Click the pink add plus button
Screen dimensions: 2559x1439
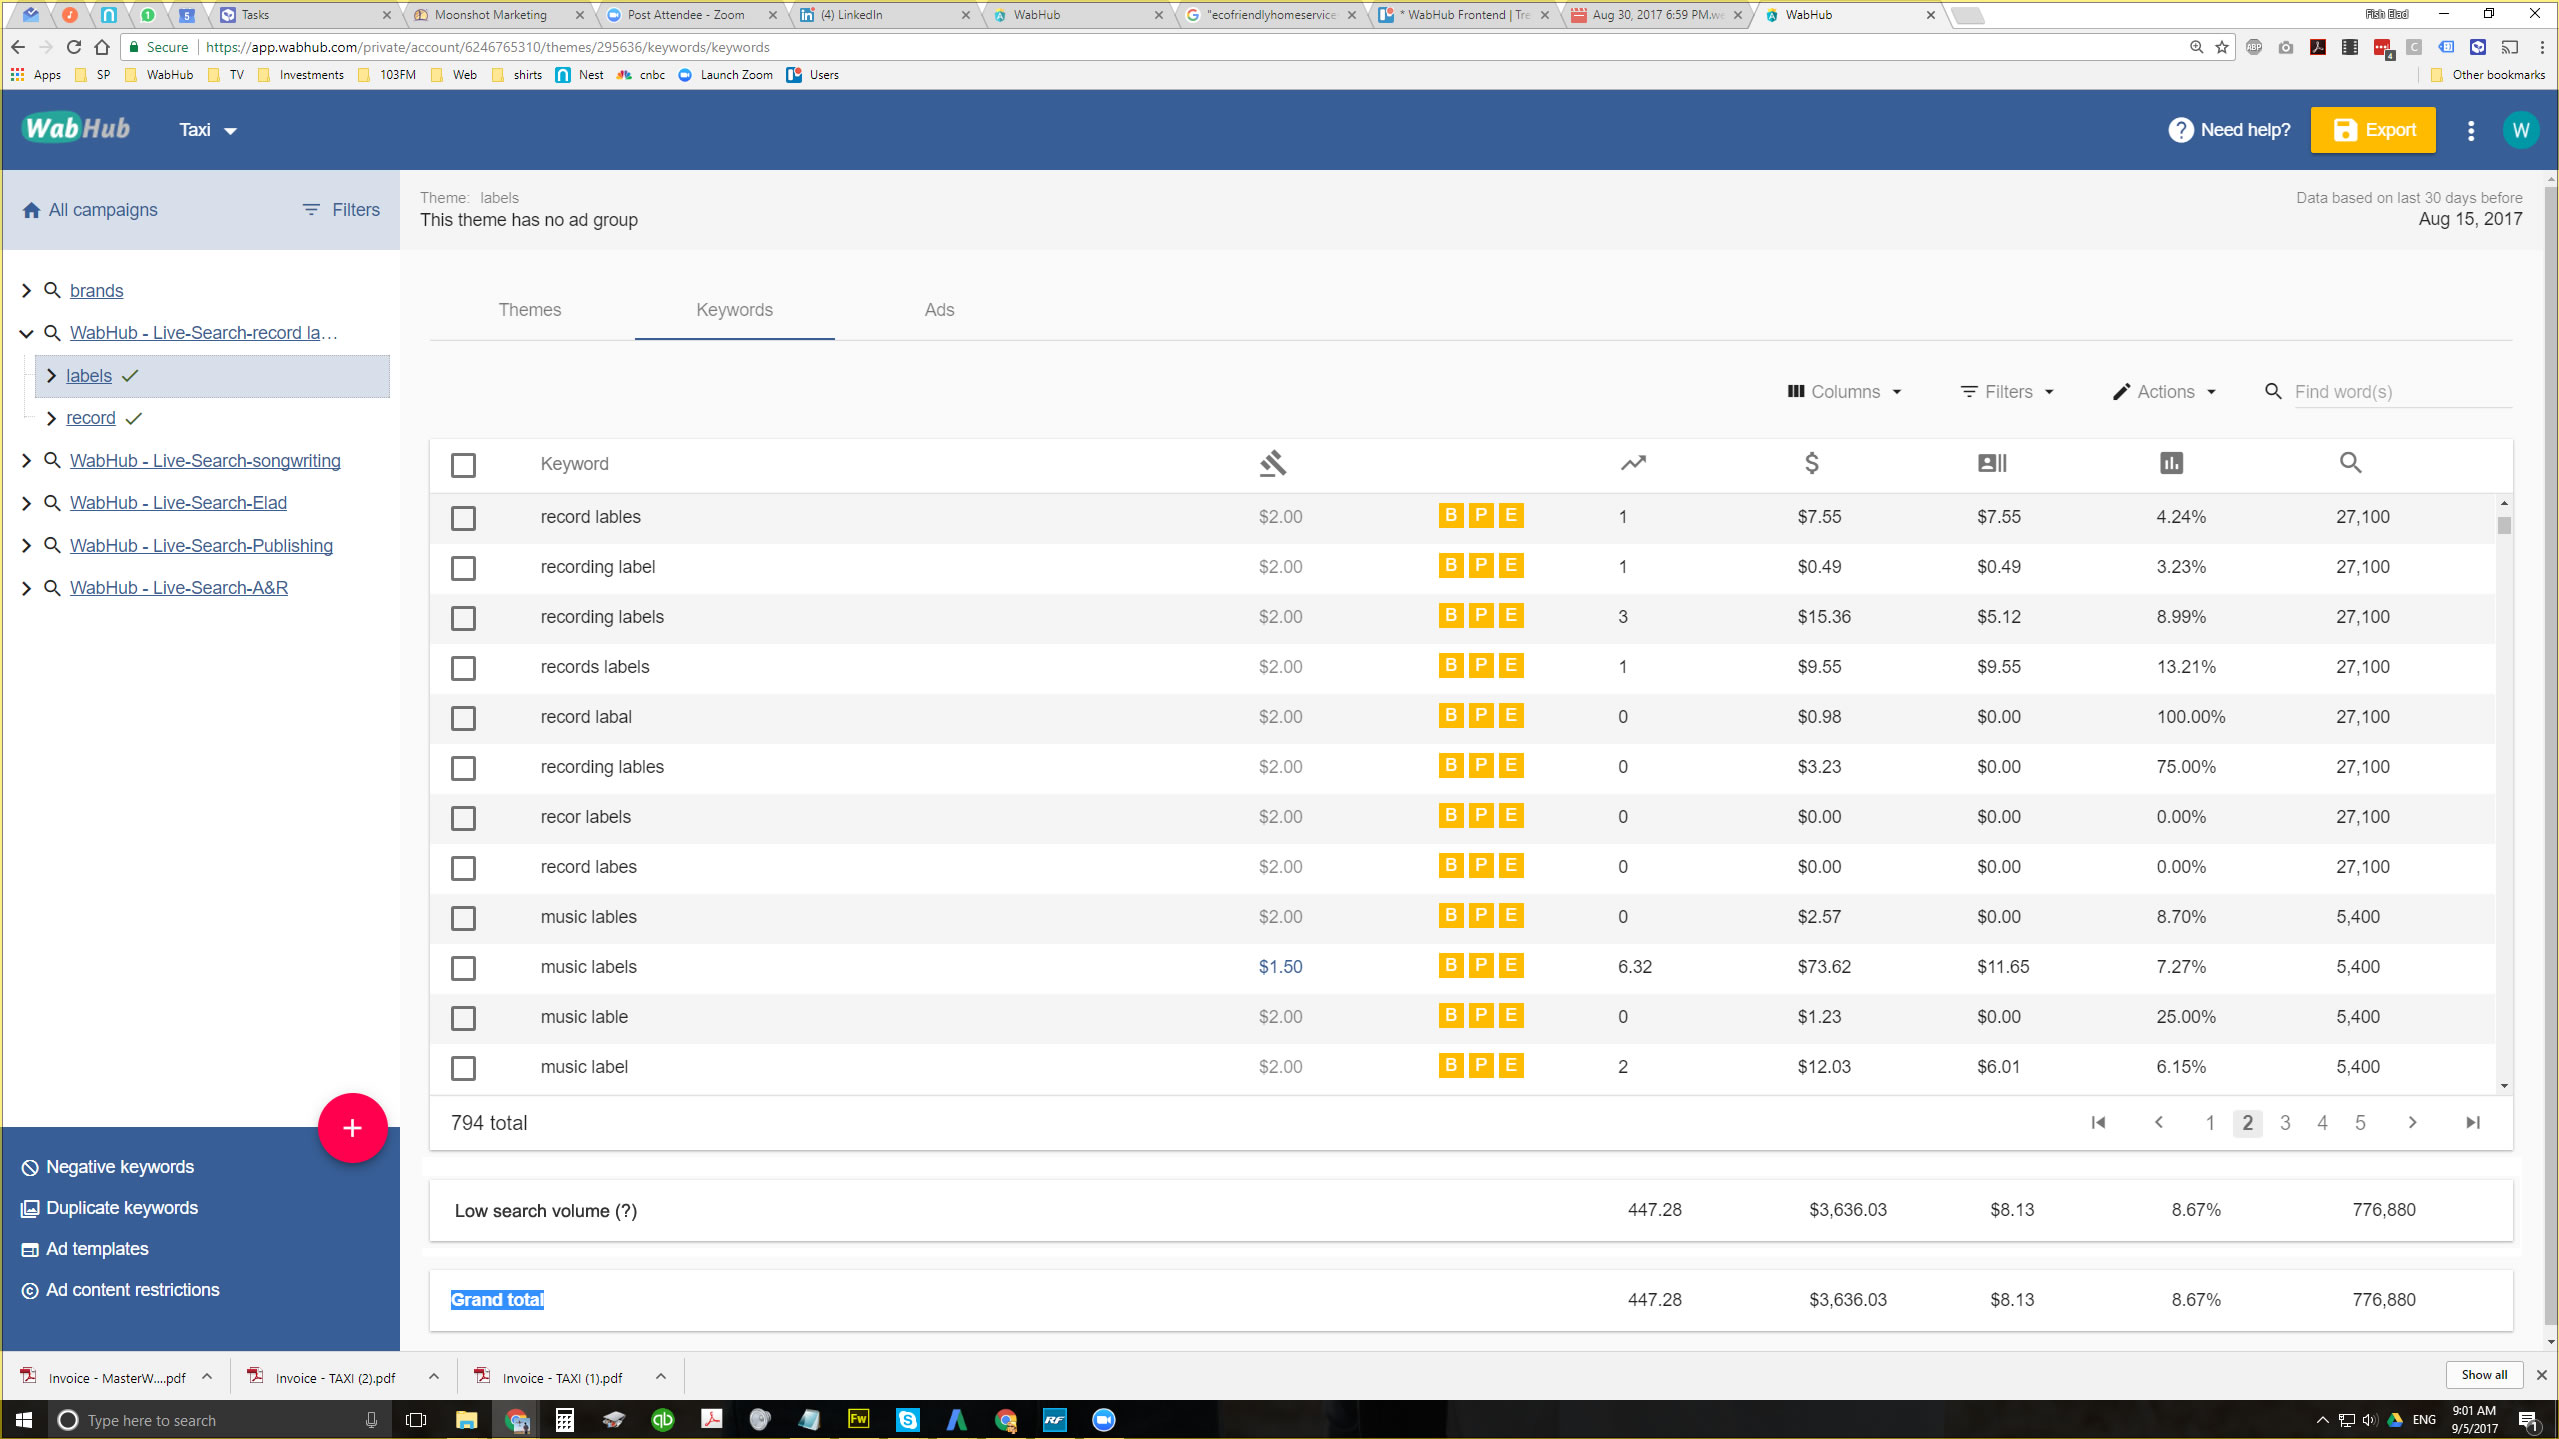[x=352, y=1128]
